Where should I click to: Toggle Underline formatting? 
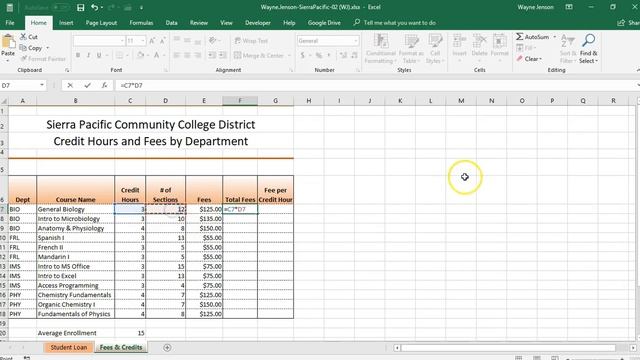click(x=99, y=55)
